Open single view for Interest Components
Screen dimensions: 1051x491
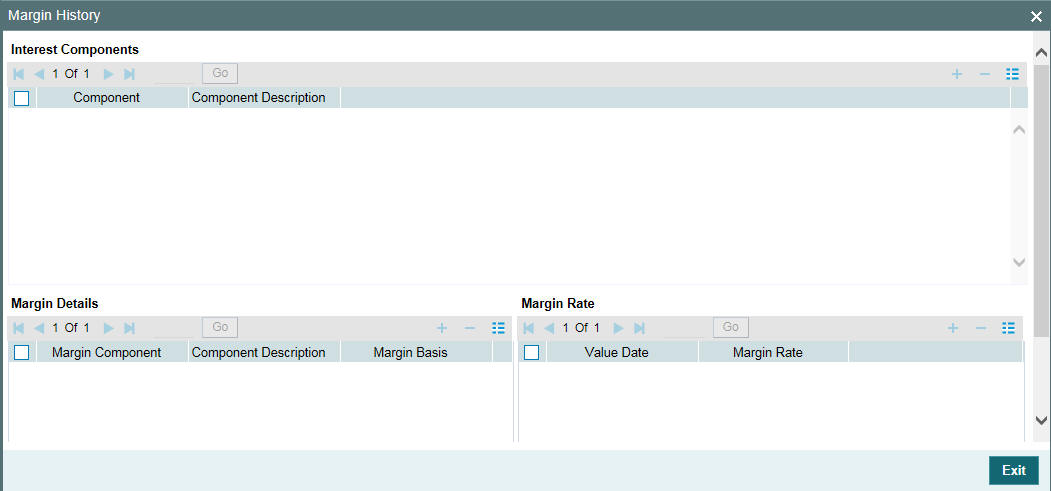pyautogui.click(x=1012, y=74)
